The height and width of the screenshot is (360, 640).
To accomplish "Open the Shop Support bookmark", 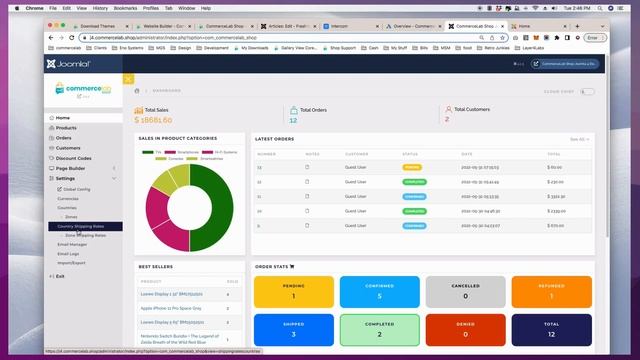I will click(340, 48).
